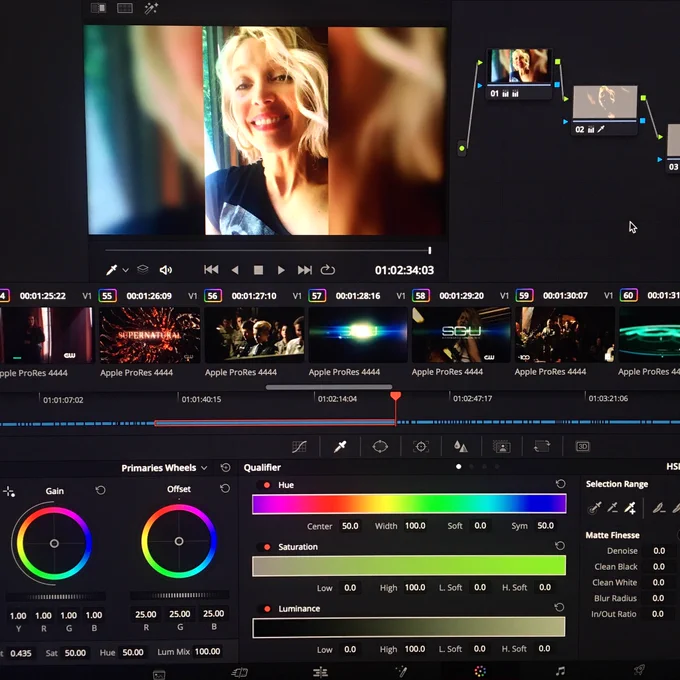Open the Tracker palette
Screen dimensions: 680x680
(x=421, y=446)
